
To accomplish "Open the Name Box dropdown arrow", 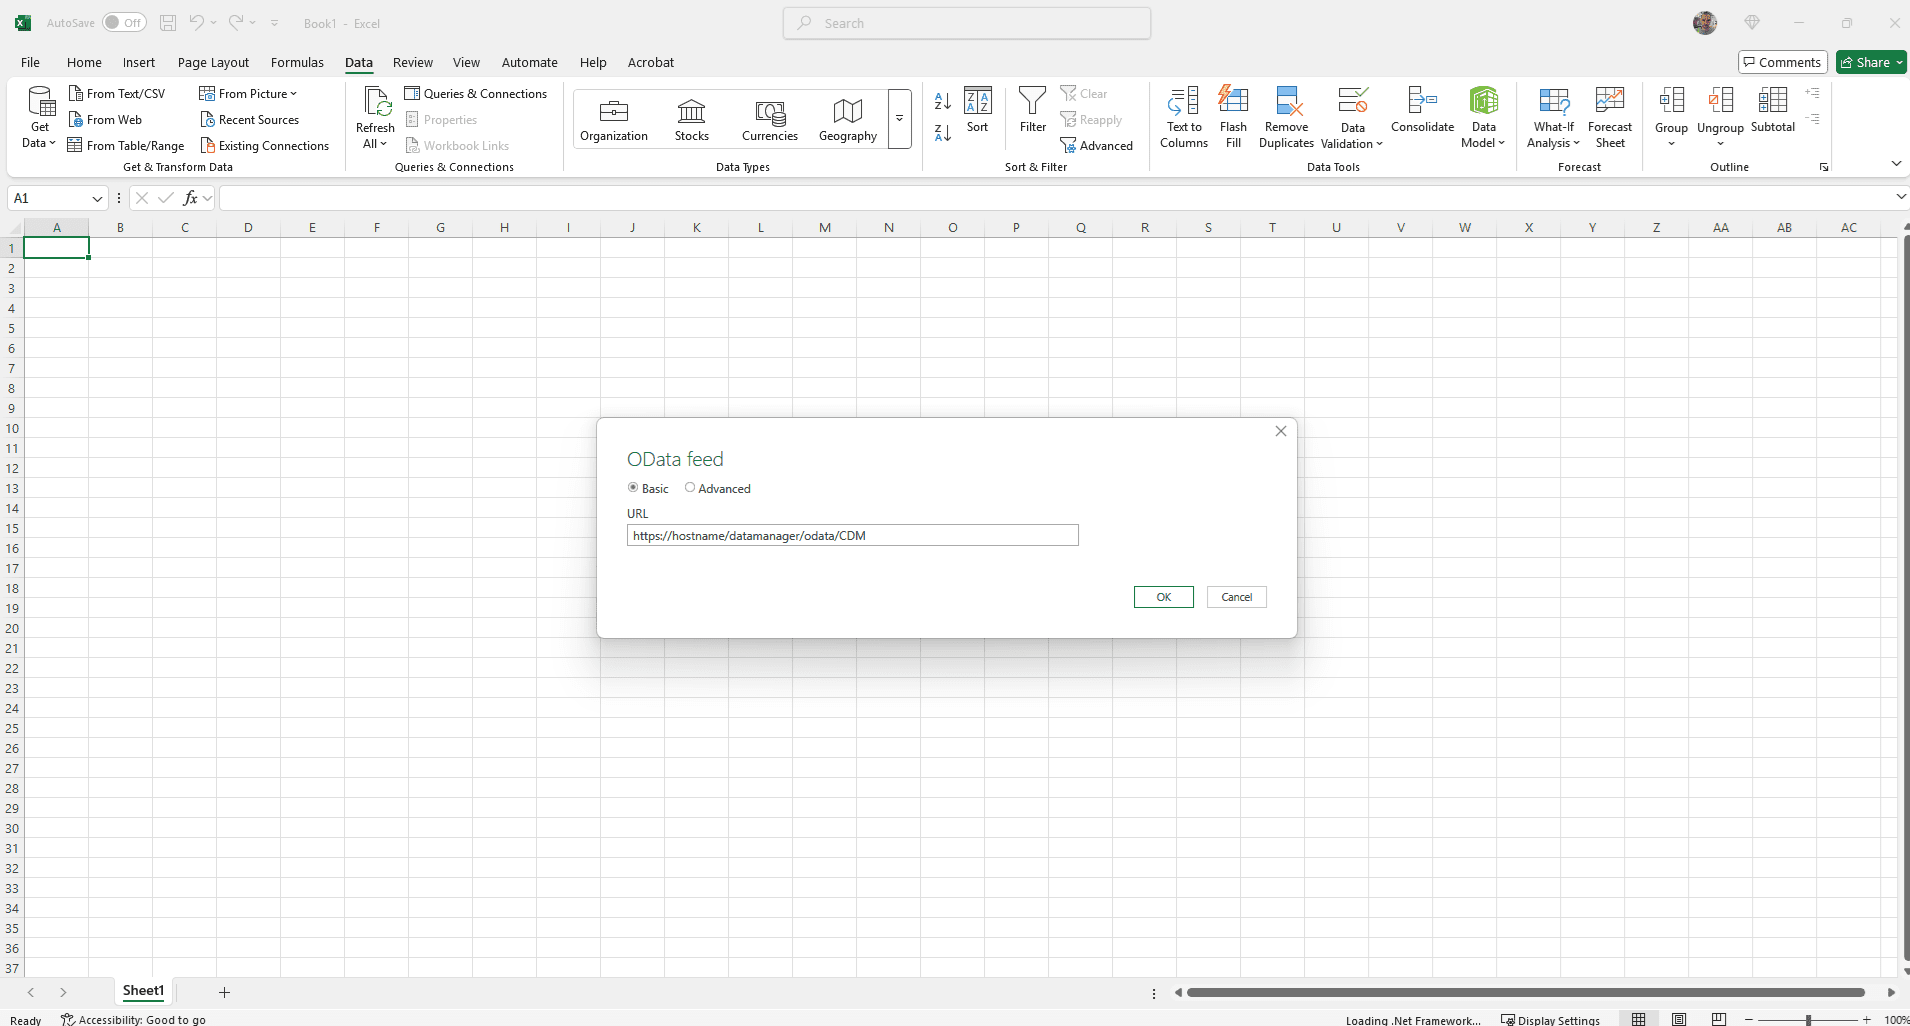I will (97, 199).
